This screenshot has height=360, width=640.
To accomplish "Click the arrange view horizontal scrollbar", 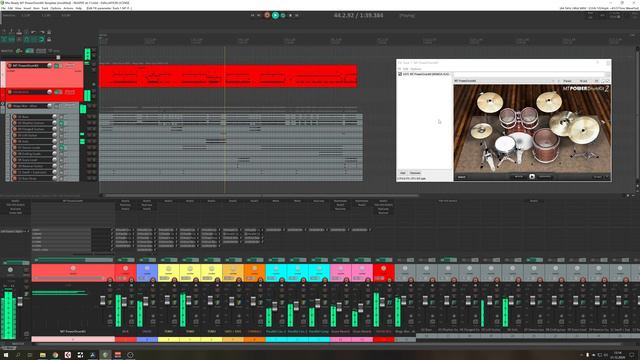I will point(261,196).
